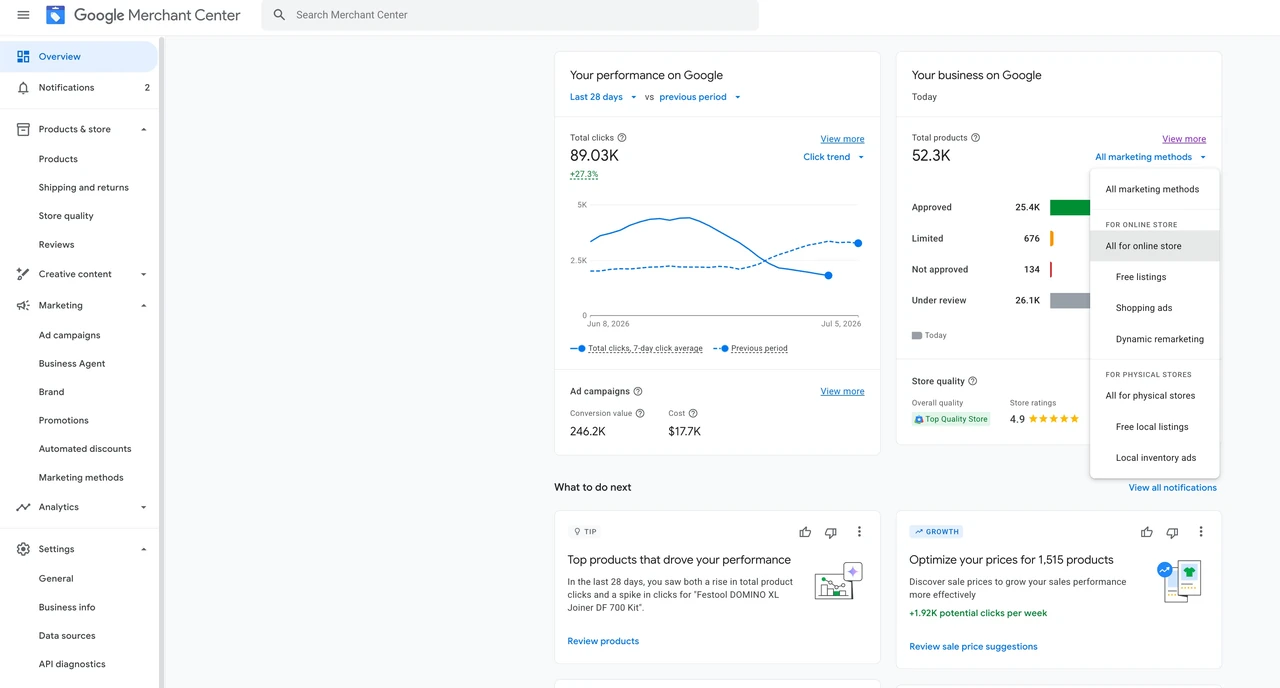The width and height of the screenshot is (1280, 688).
Task: Collapse the Settings section
Action: click(x=143, y=549)
